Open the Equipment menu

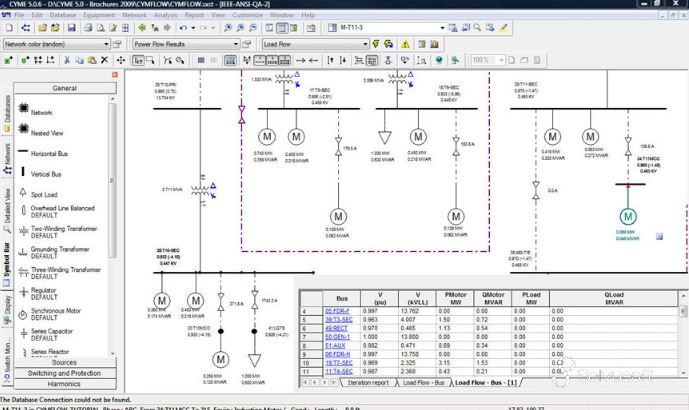tap(98, 15)
